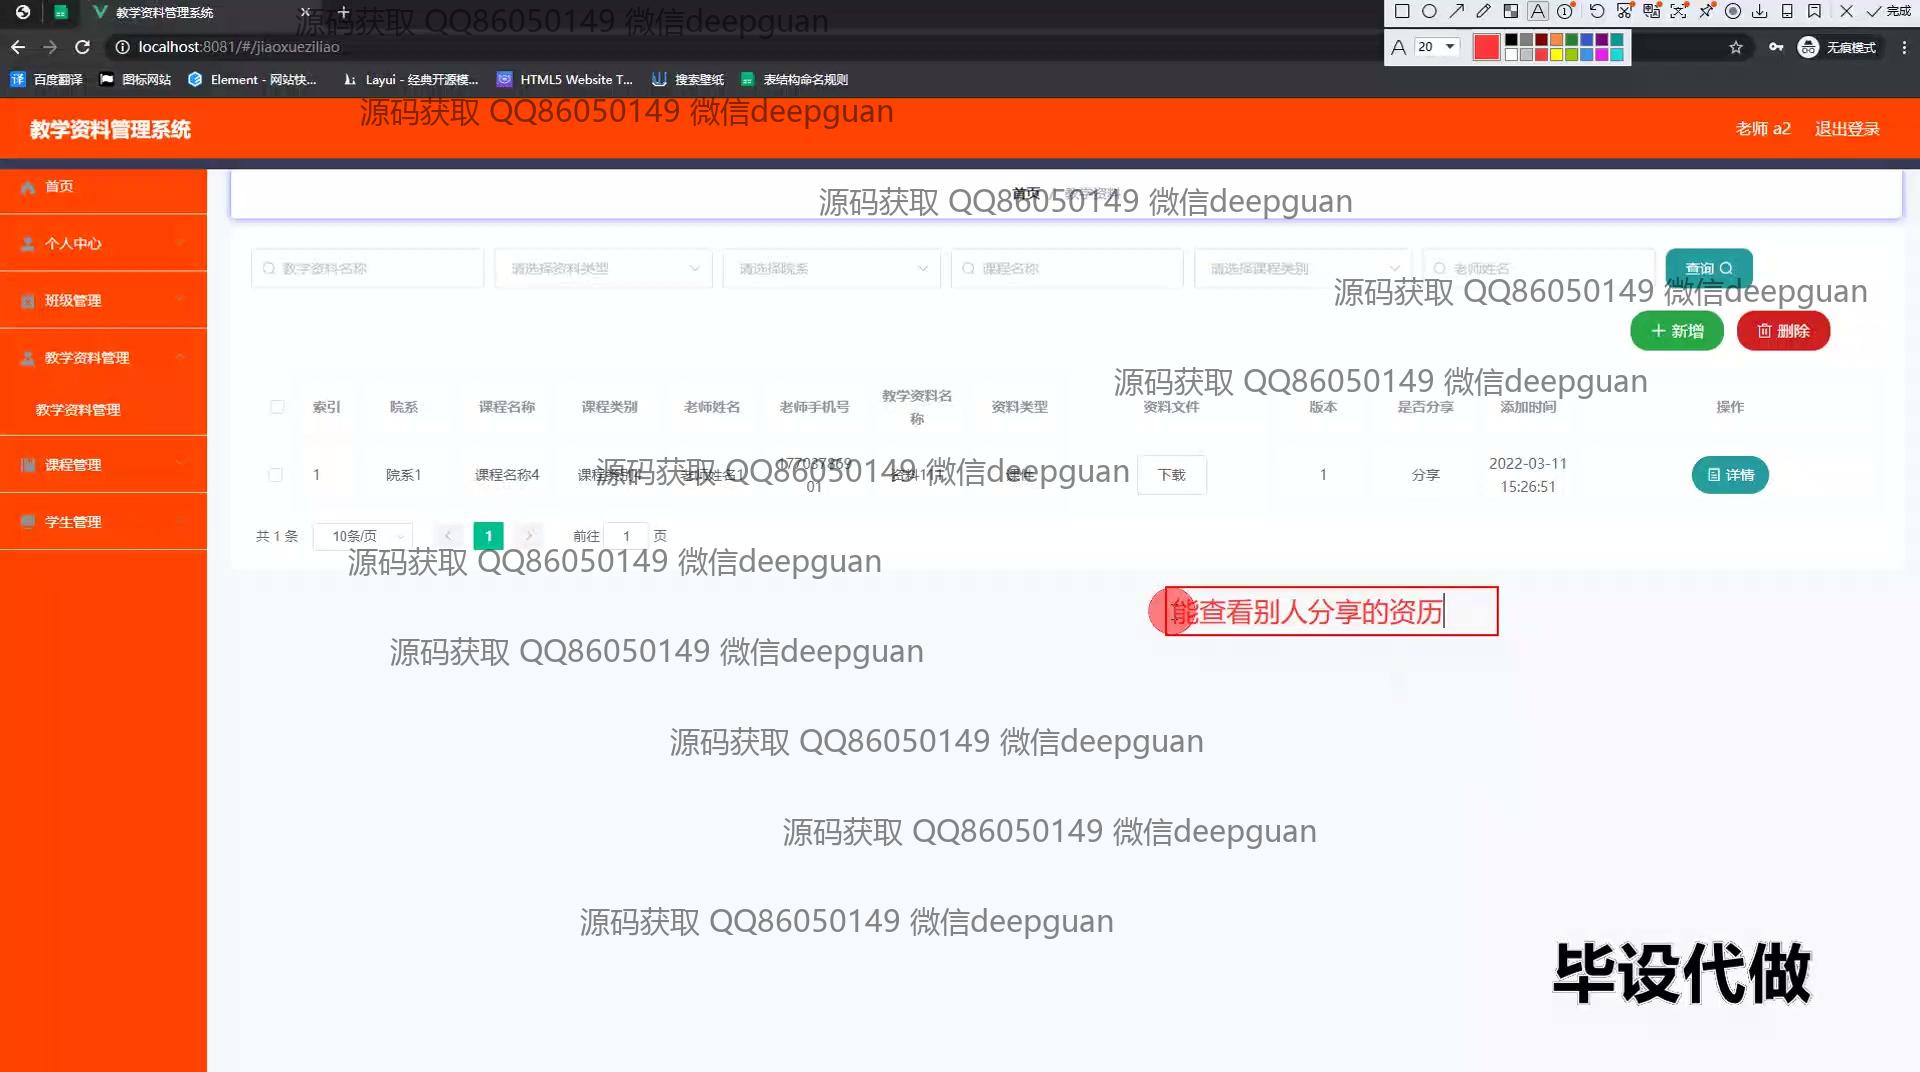Open the 资料类型 select dropdown
Viewport: 1920px width, 1072px height.
[603, 268]
